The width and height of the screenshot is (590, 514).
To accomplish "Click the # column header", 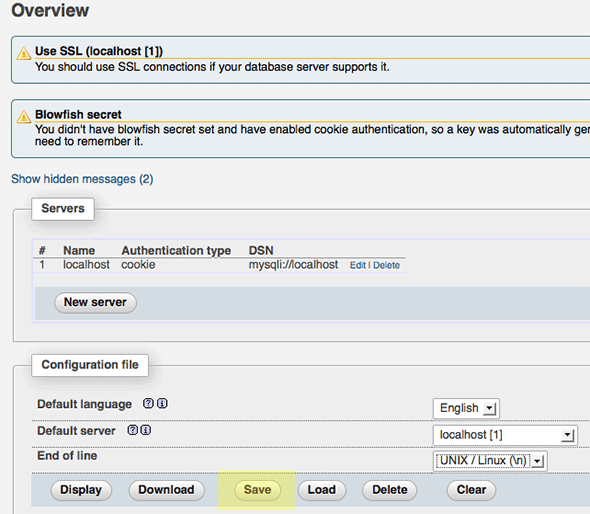I will coord(42,251).
